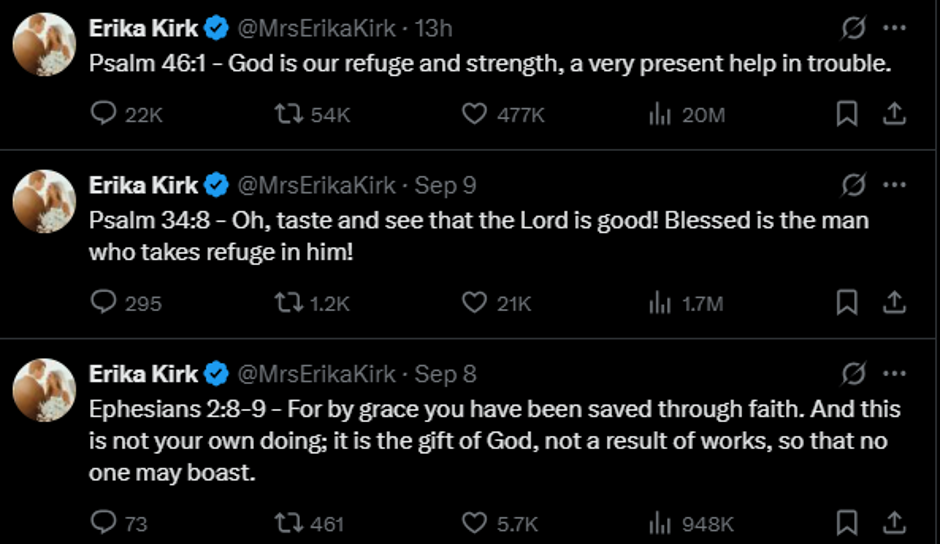Bookmark the Ephesians 2:8-9 post

(847, 522)
